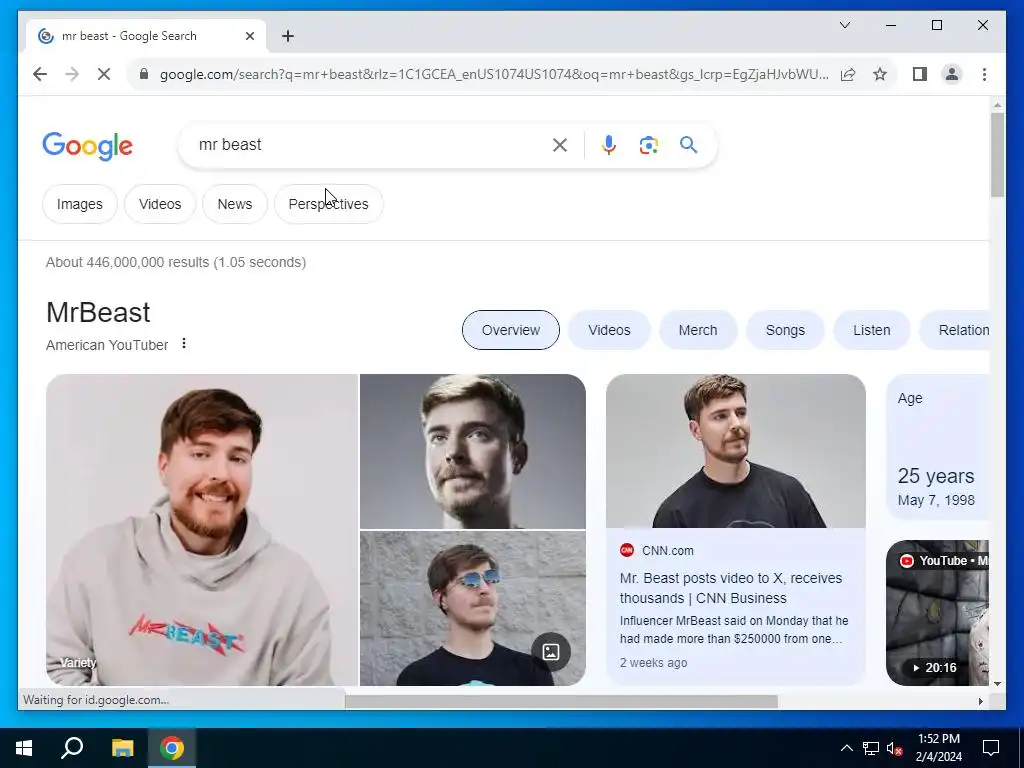Open the tab search dropdown arrow
Screen dimensions: 1024x768
844,25
